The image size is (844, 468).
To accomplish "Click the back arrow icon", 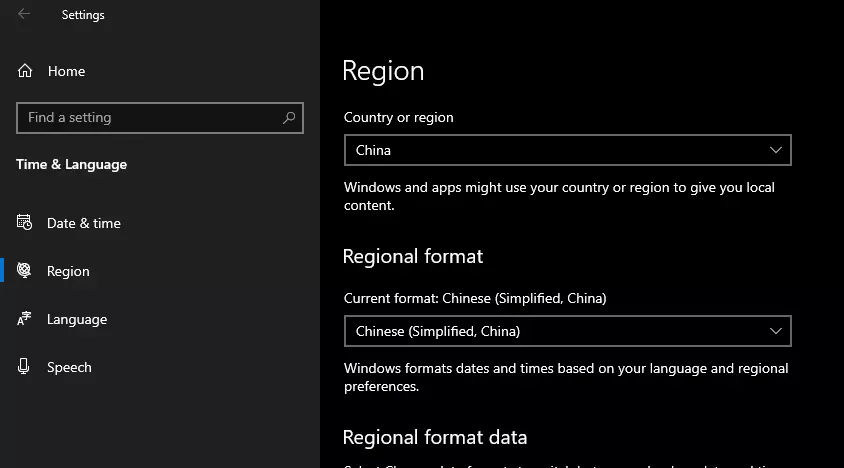I will 24,14.
